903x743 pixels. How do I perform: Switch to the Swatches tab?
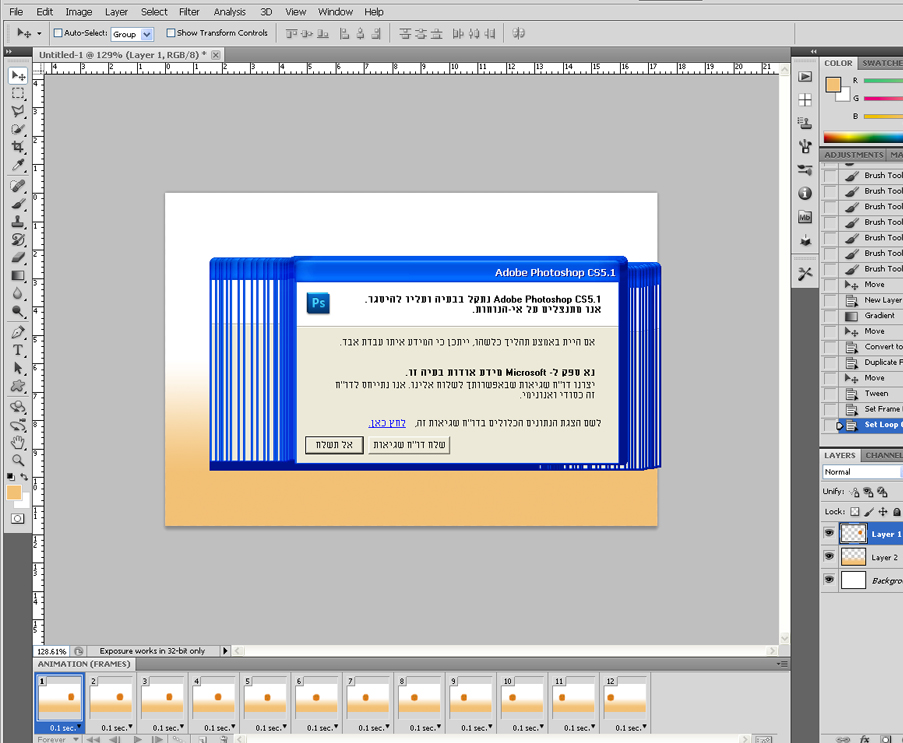tap(881, 63)
